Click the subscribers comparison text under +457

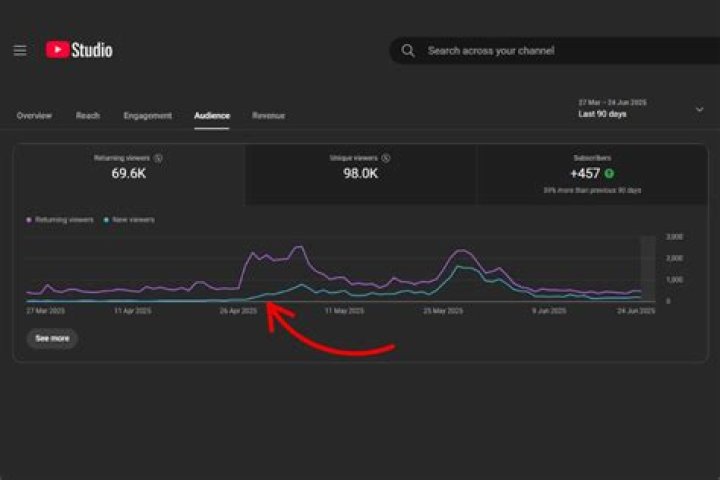(x=592, y=190)
